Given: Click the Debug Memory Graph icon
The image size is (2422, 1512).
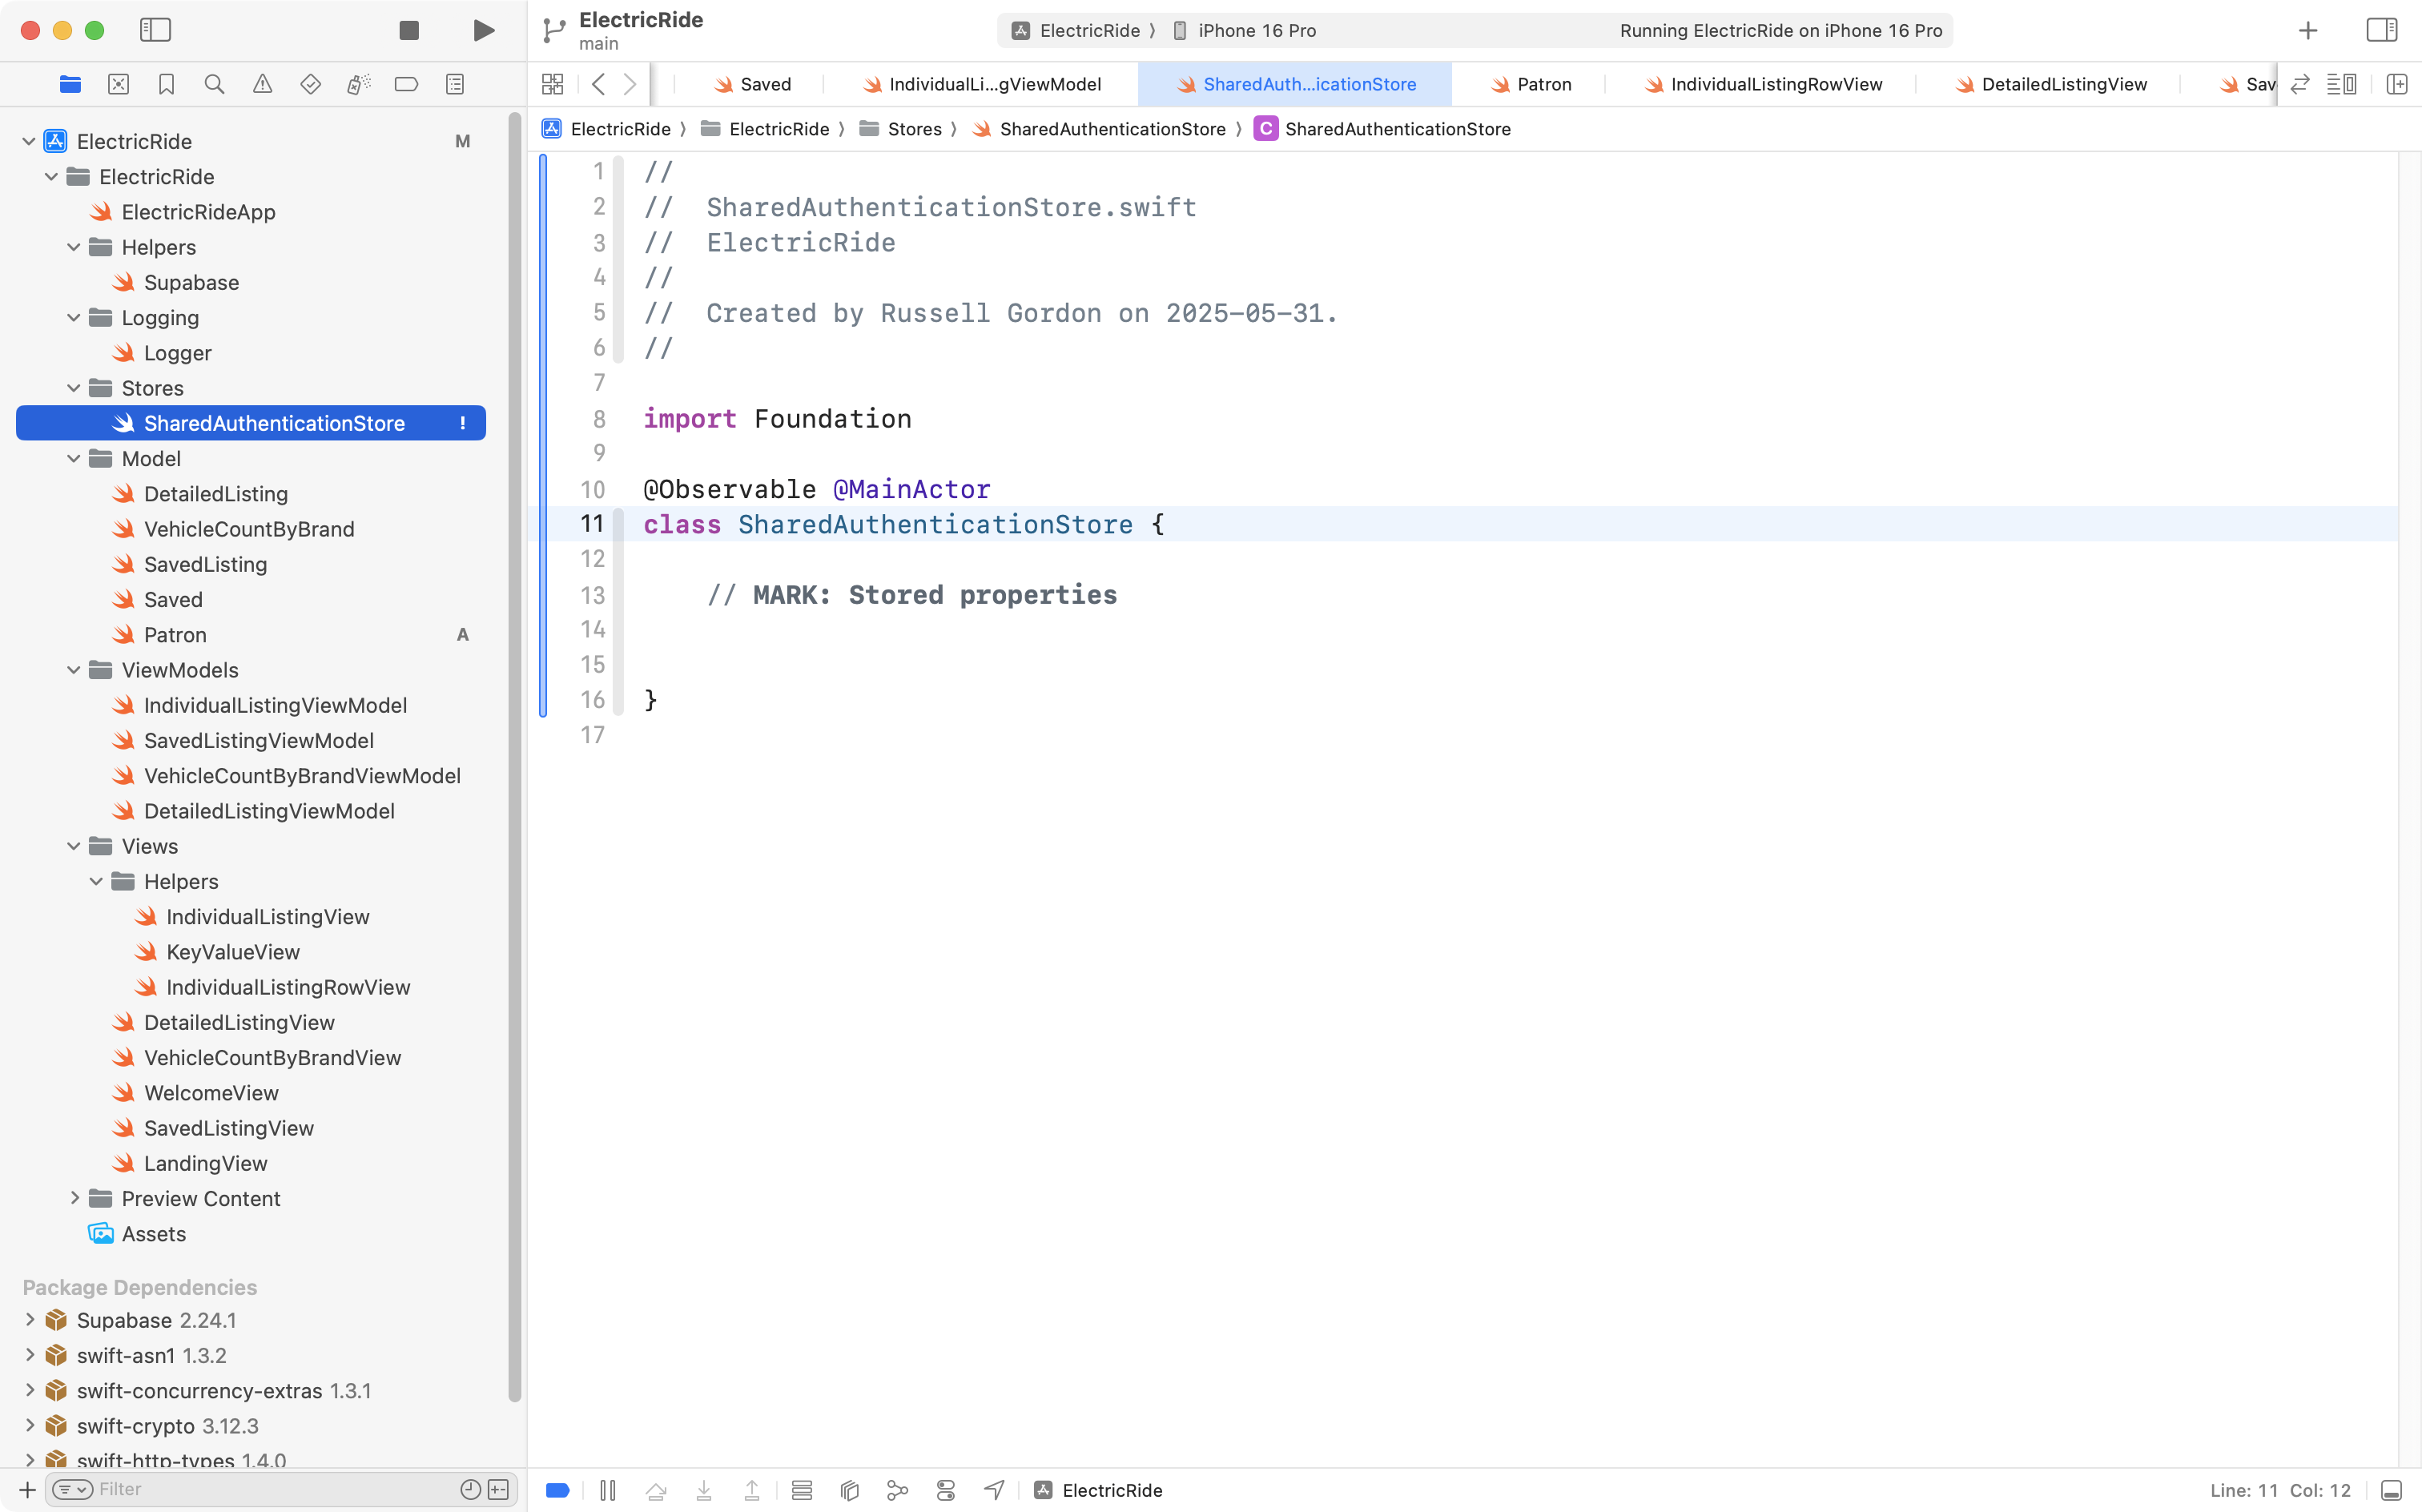Looking at the screenshot, I should click(x=897, y=1490).
